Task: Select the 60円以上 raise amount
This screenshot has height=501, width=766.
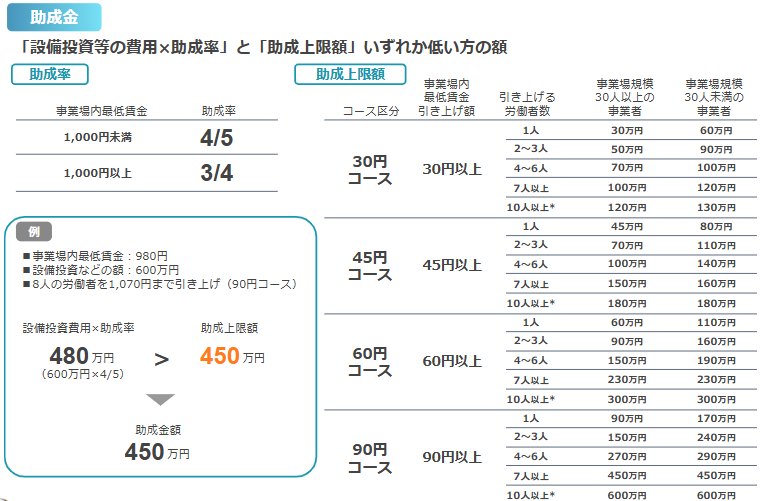Action: pos(452,361)
